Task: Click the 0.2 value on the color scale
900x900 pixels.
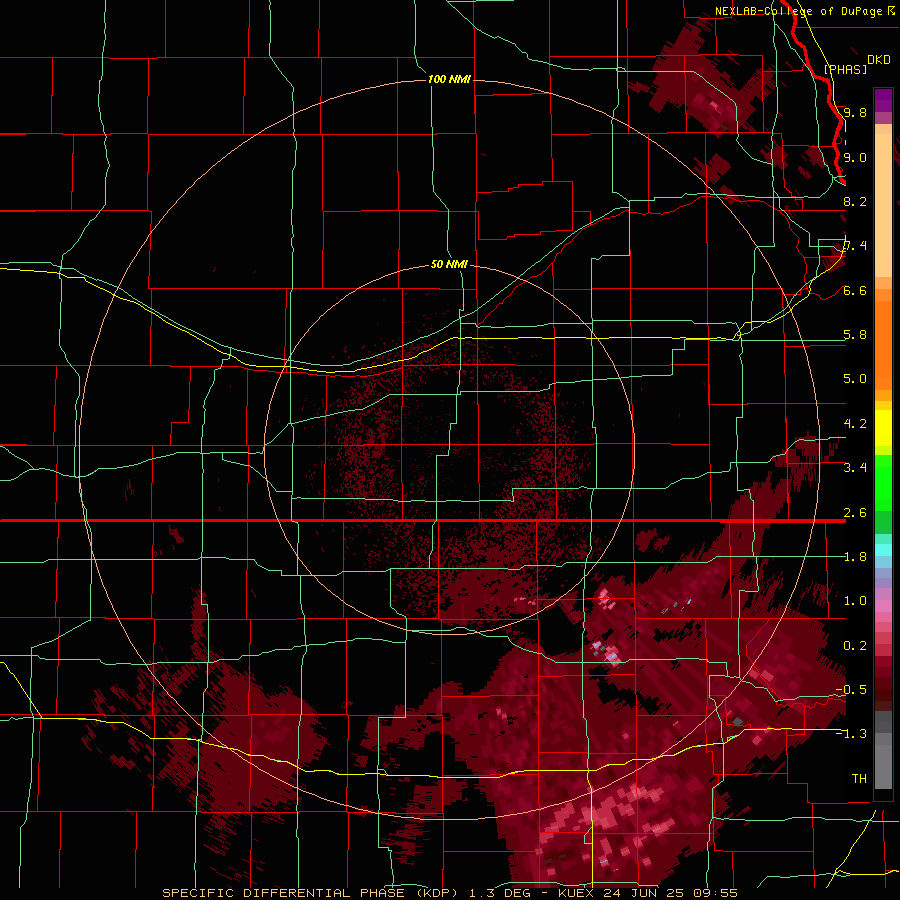Action: 855,645
